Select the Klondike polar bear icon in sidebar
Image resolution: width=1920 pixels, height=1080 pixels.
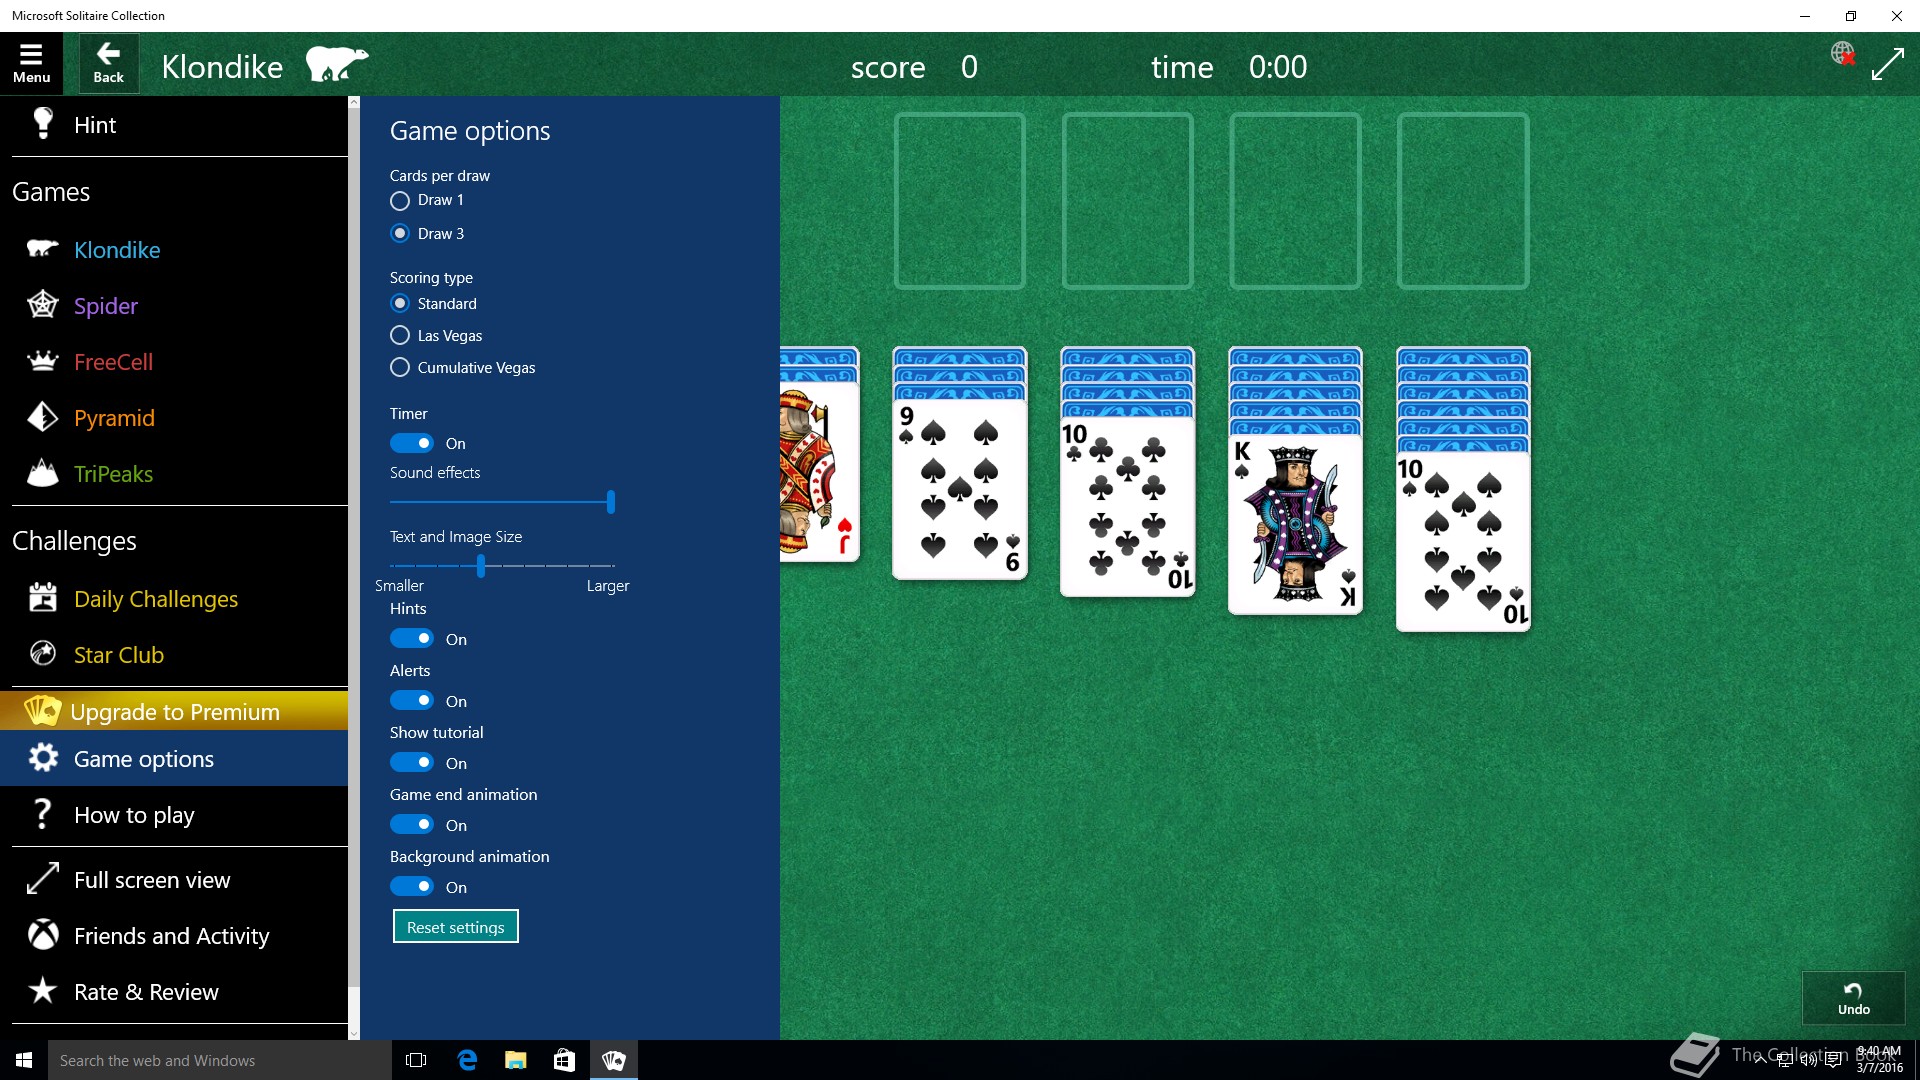pos(42,249)
